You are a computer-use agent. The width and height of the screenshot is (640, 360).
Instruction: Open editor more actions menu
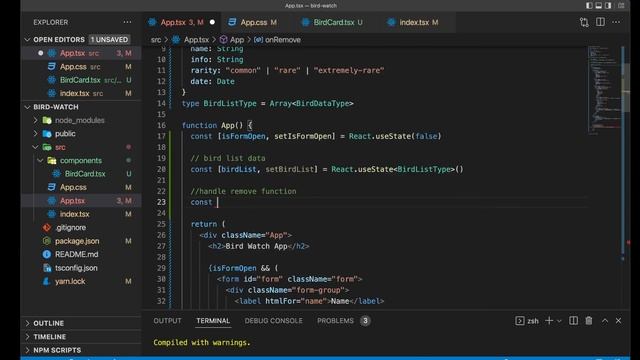(x=616, y=22)
